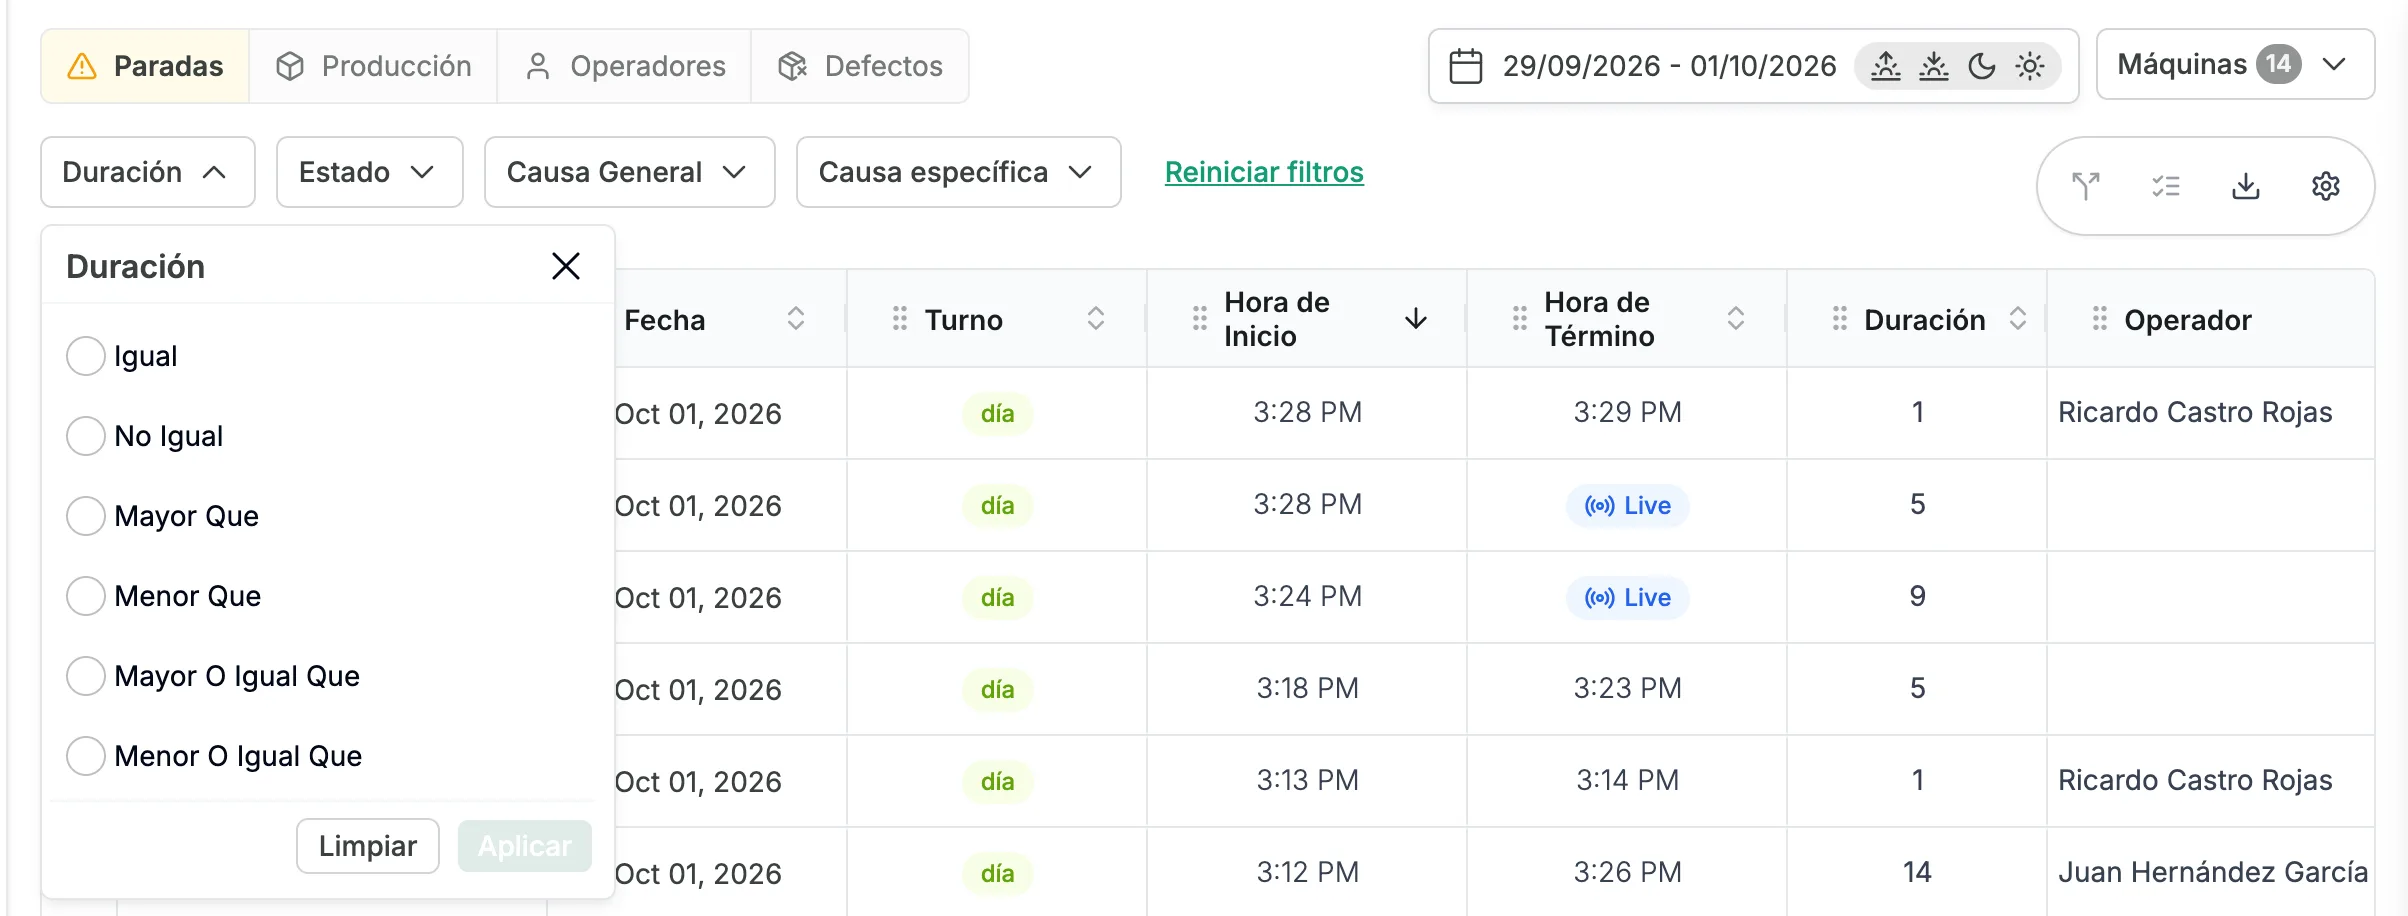2408x916 pixels.
Task: Open the Defectos tab
Action: pyautogui.click(x=860, y=66)
